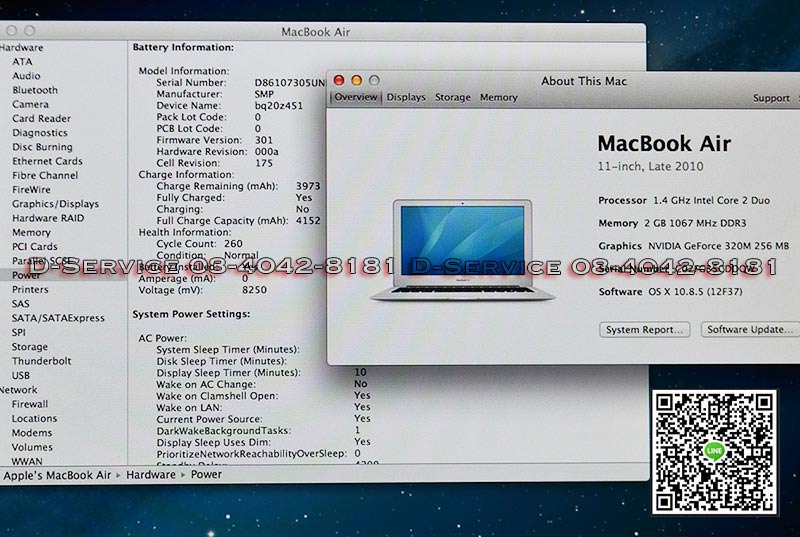Select PCI Cards in the sidebar
800x537 pixels.
(35, 246)
